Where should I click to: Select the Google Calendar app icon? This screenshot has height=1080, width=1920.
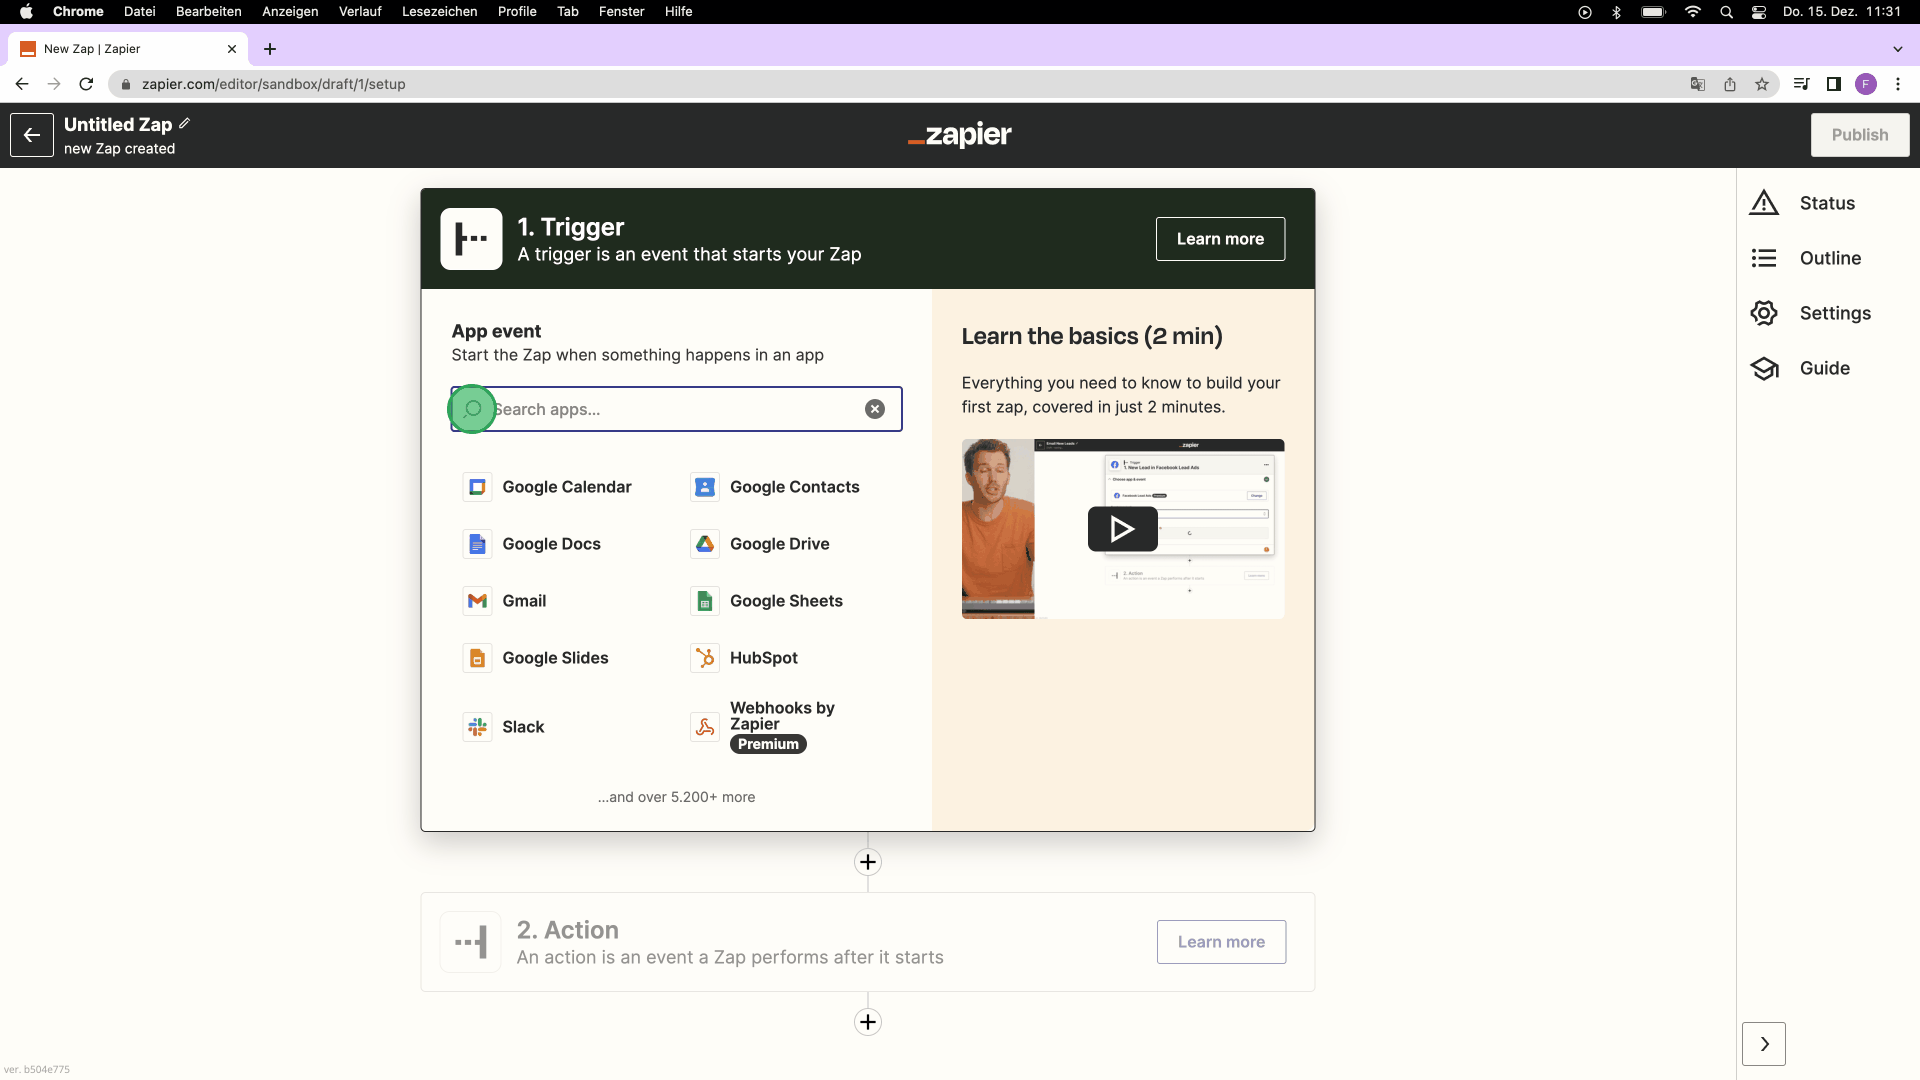[x=477, y=487]
